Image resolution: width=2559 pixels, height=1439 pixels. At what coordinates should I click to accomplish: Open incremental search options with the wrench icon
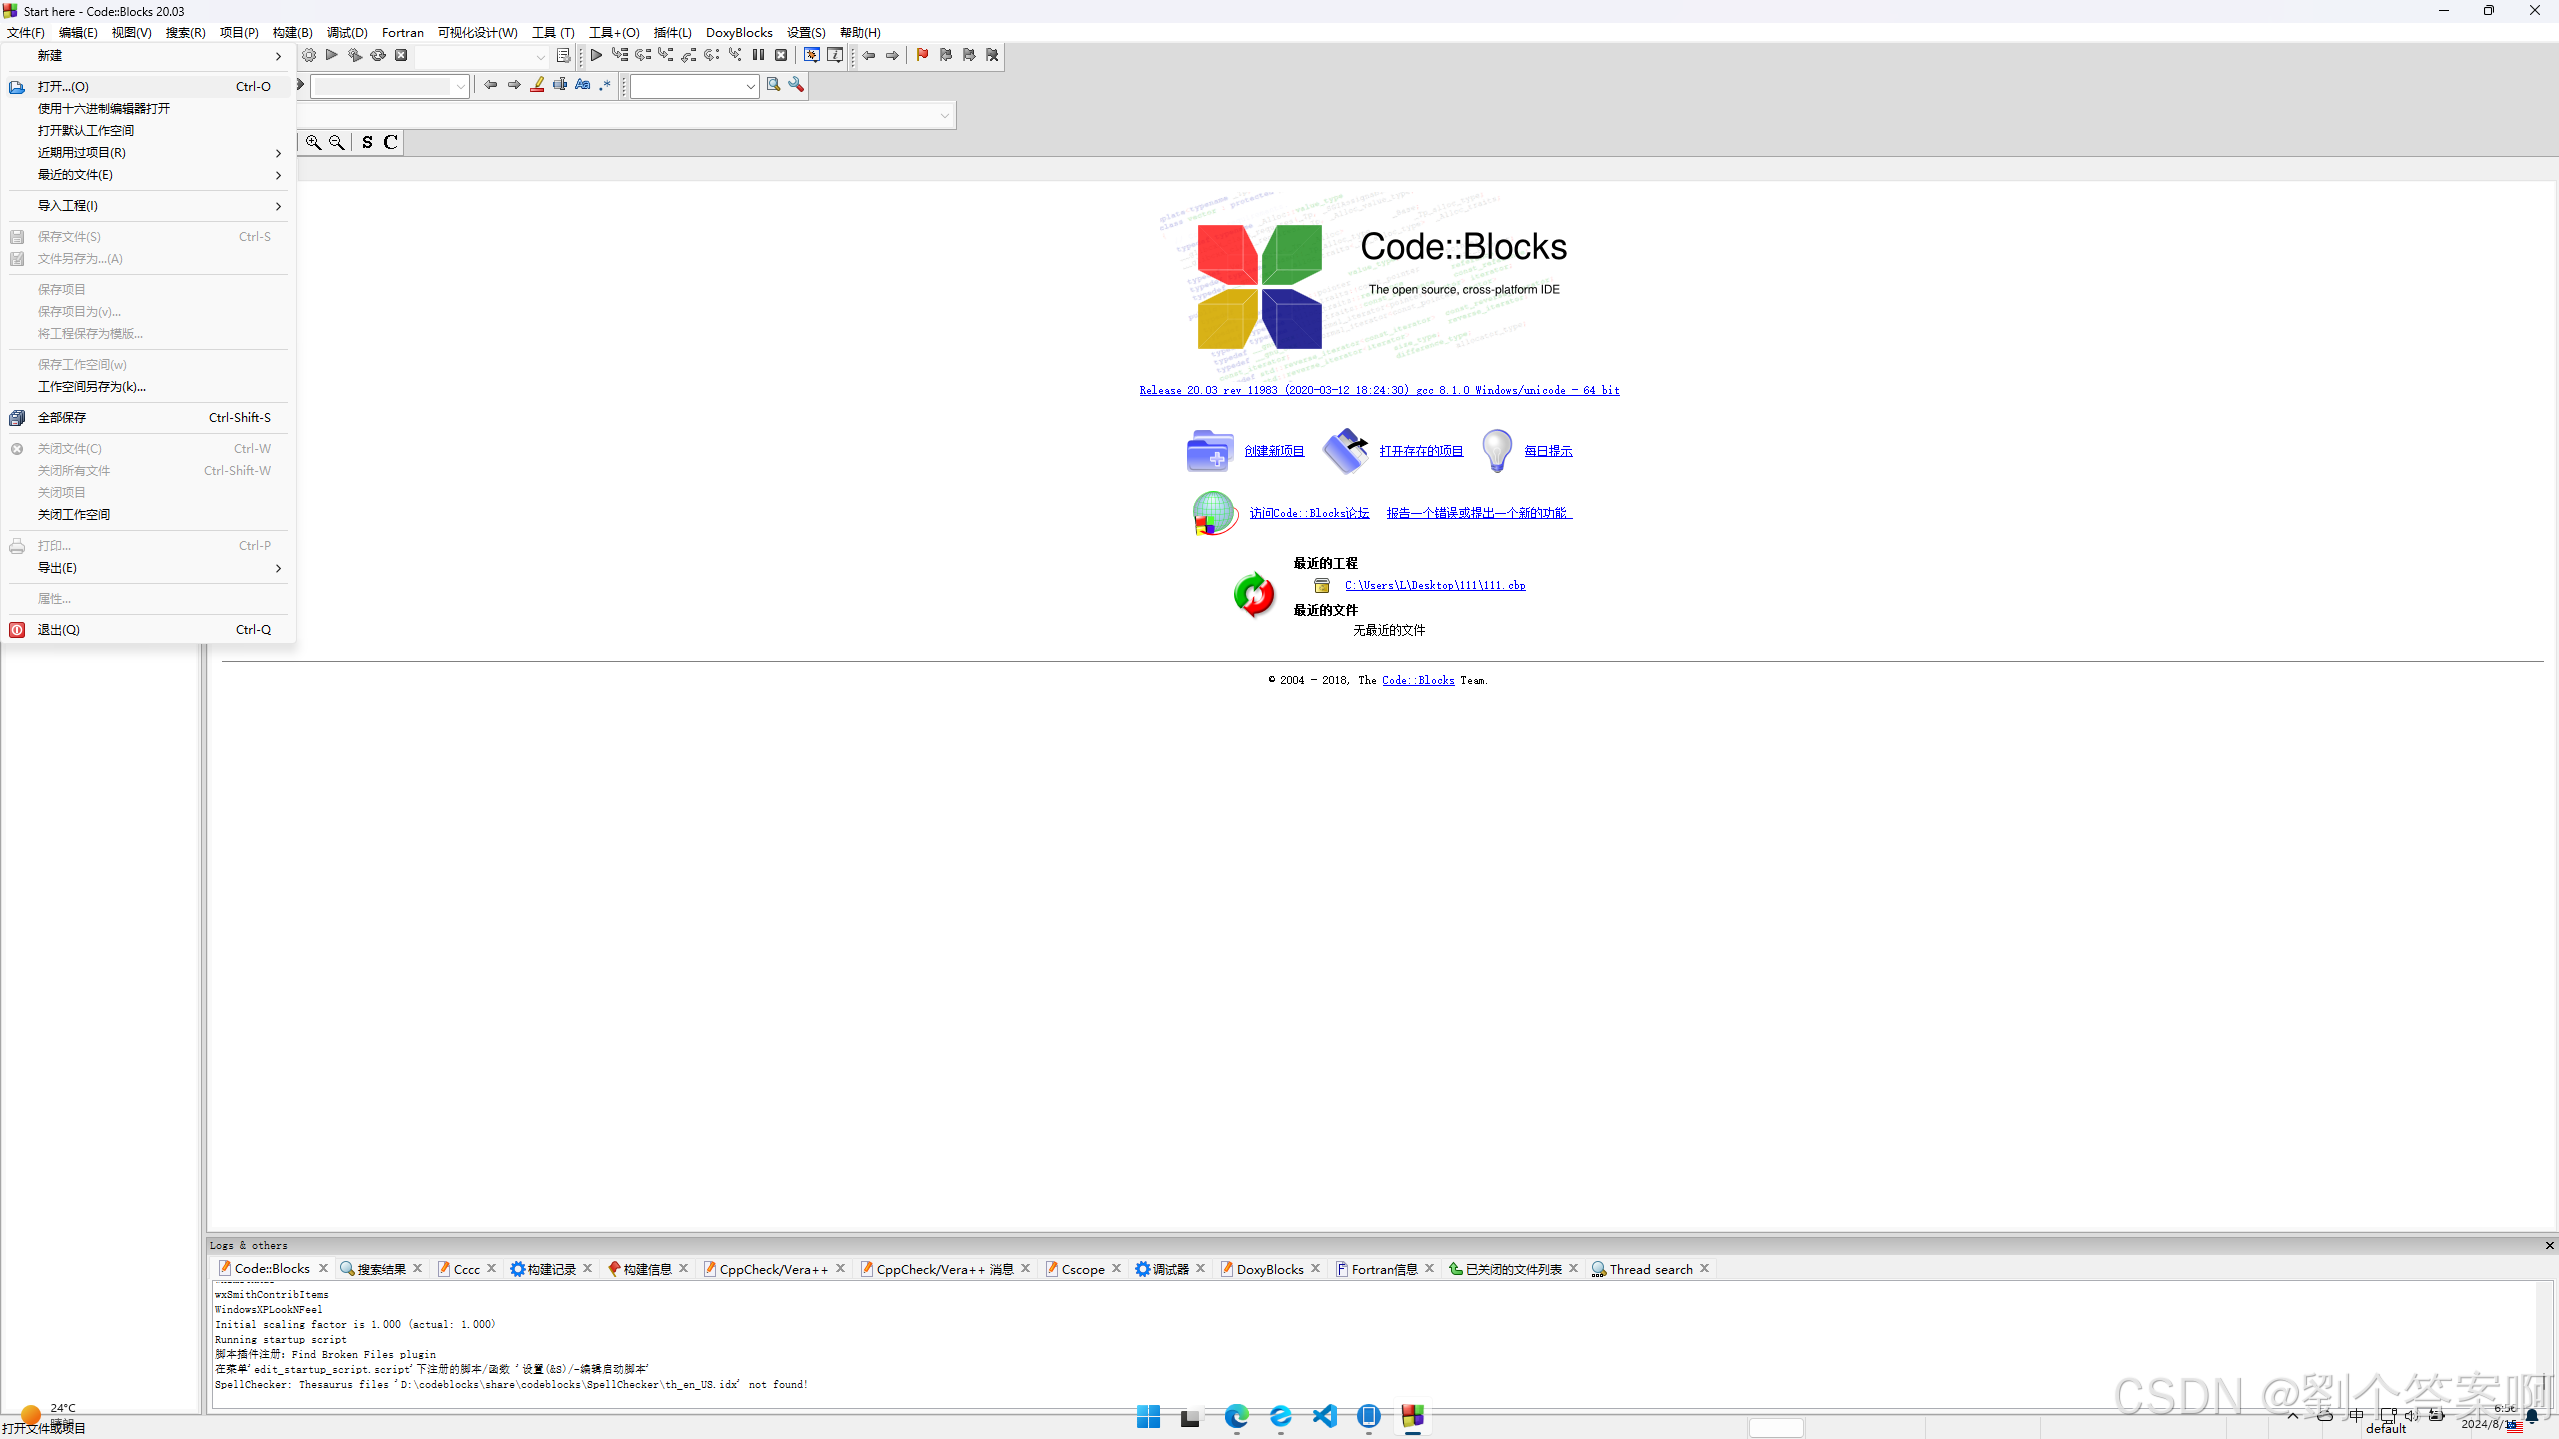click(x=797, y=85)
